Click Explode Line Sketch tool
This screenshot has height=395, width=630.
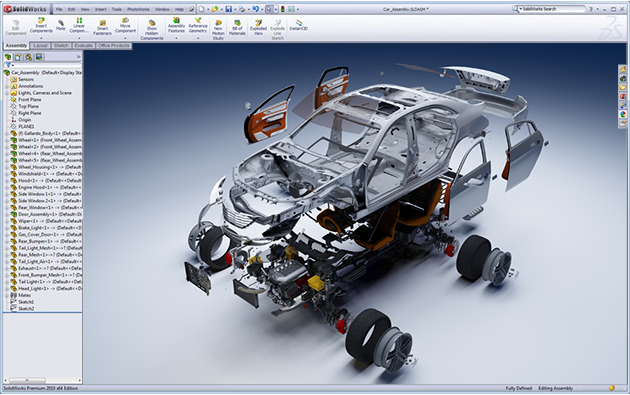[x=277, y=30]
